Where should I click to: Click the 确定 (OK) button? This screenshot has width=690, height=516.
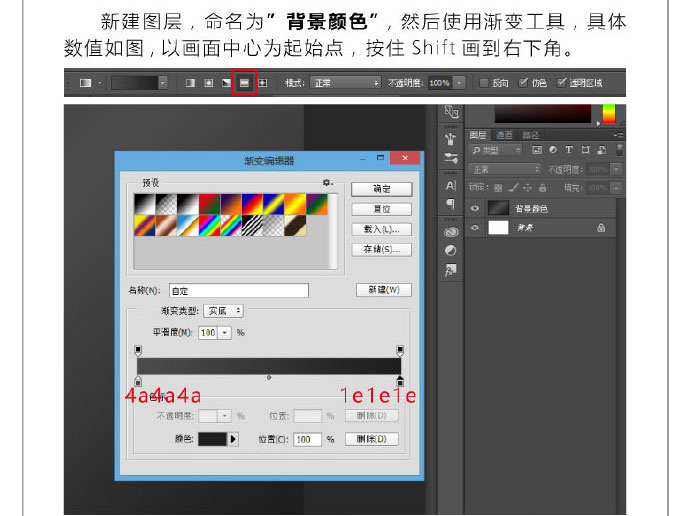[381, 189]
